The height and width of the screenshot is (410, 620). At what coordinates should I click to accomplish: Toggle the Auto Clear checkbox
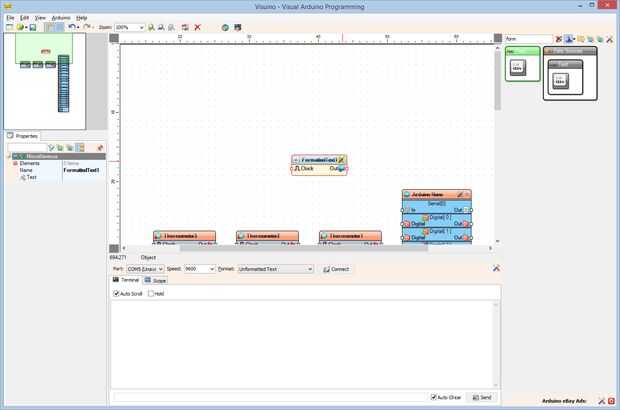[434, 397]
